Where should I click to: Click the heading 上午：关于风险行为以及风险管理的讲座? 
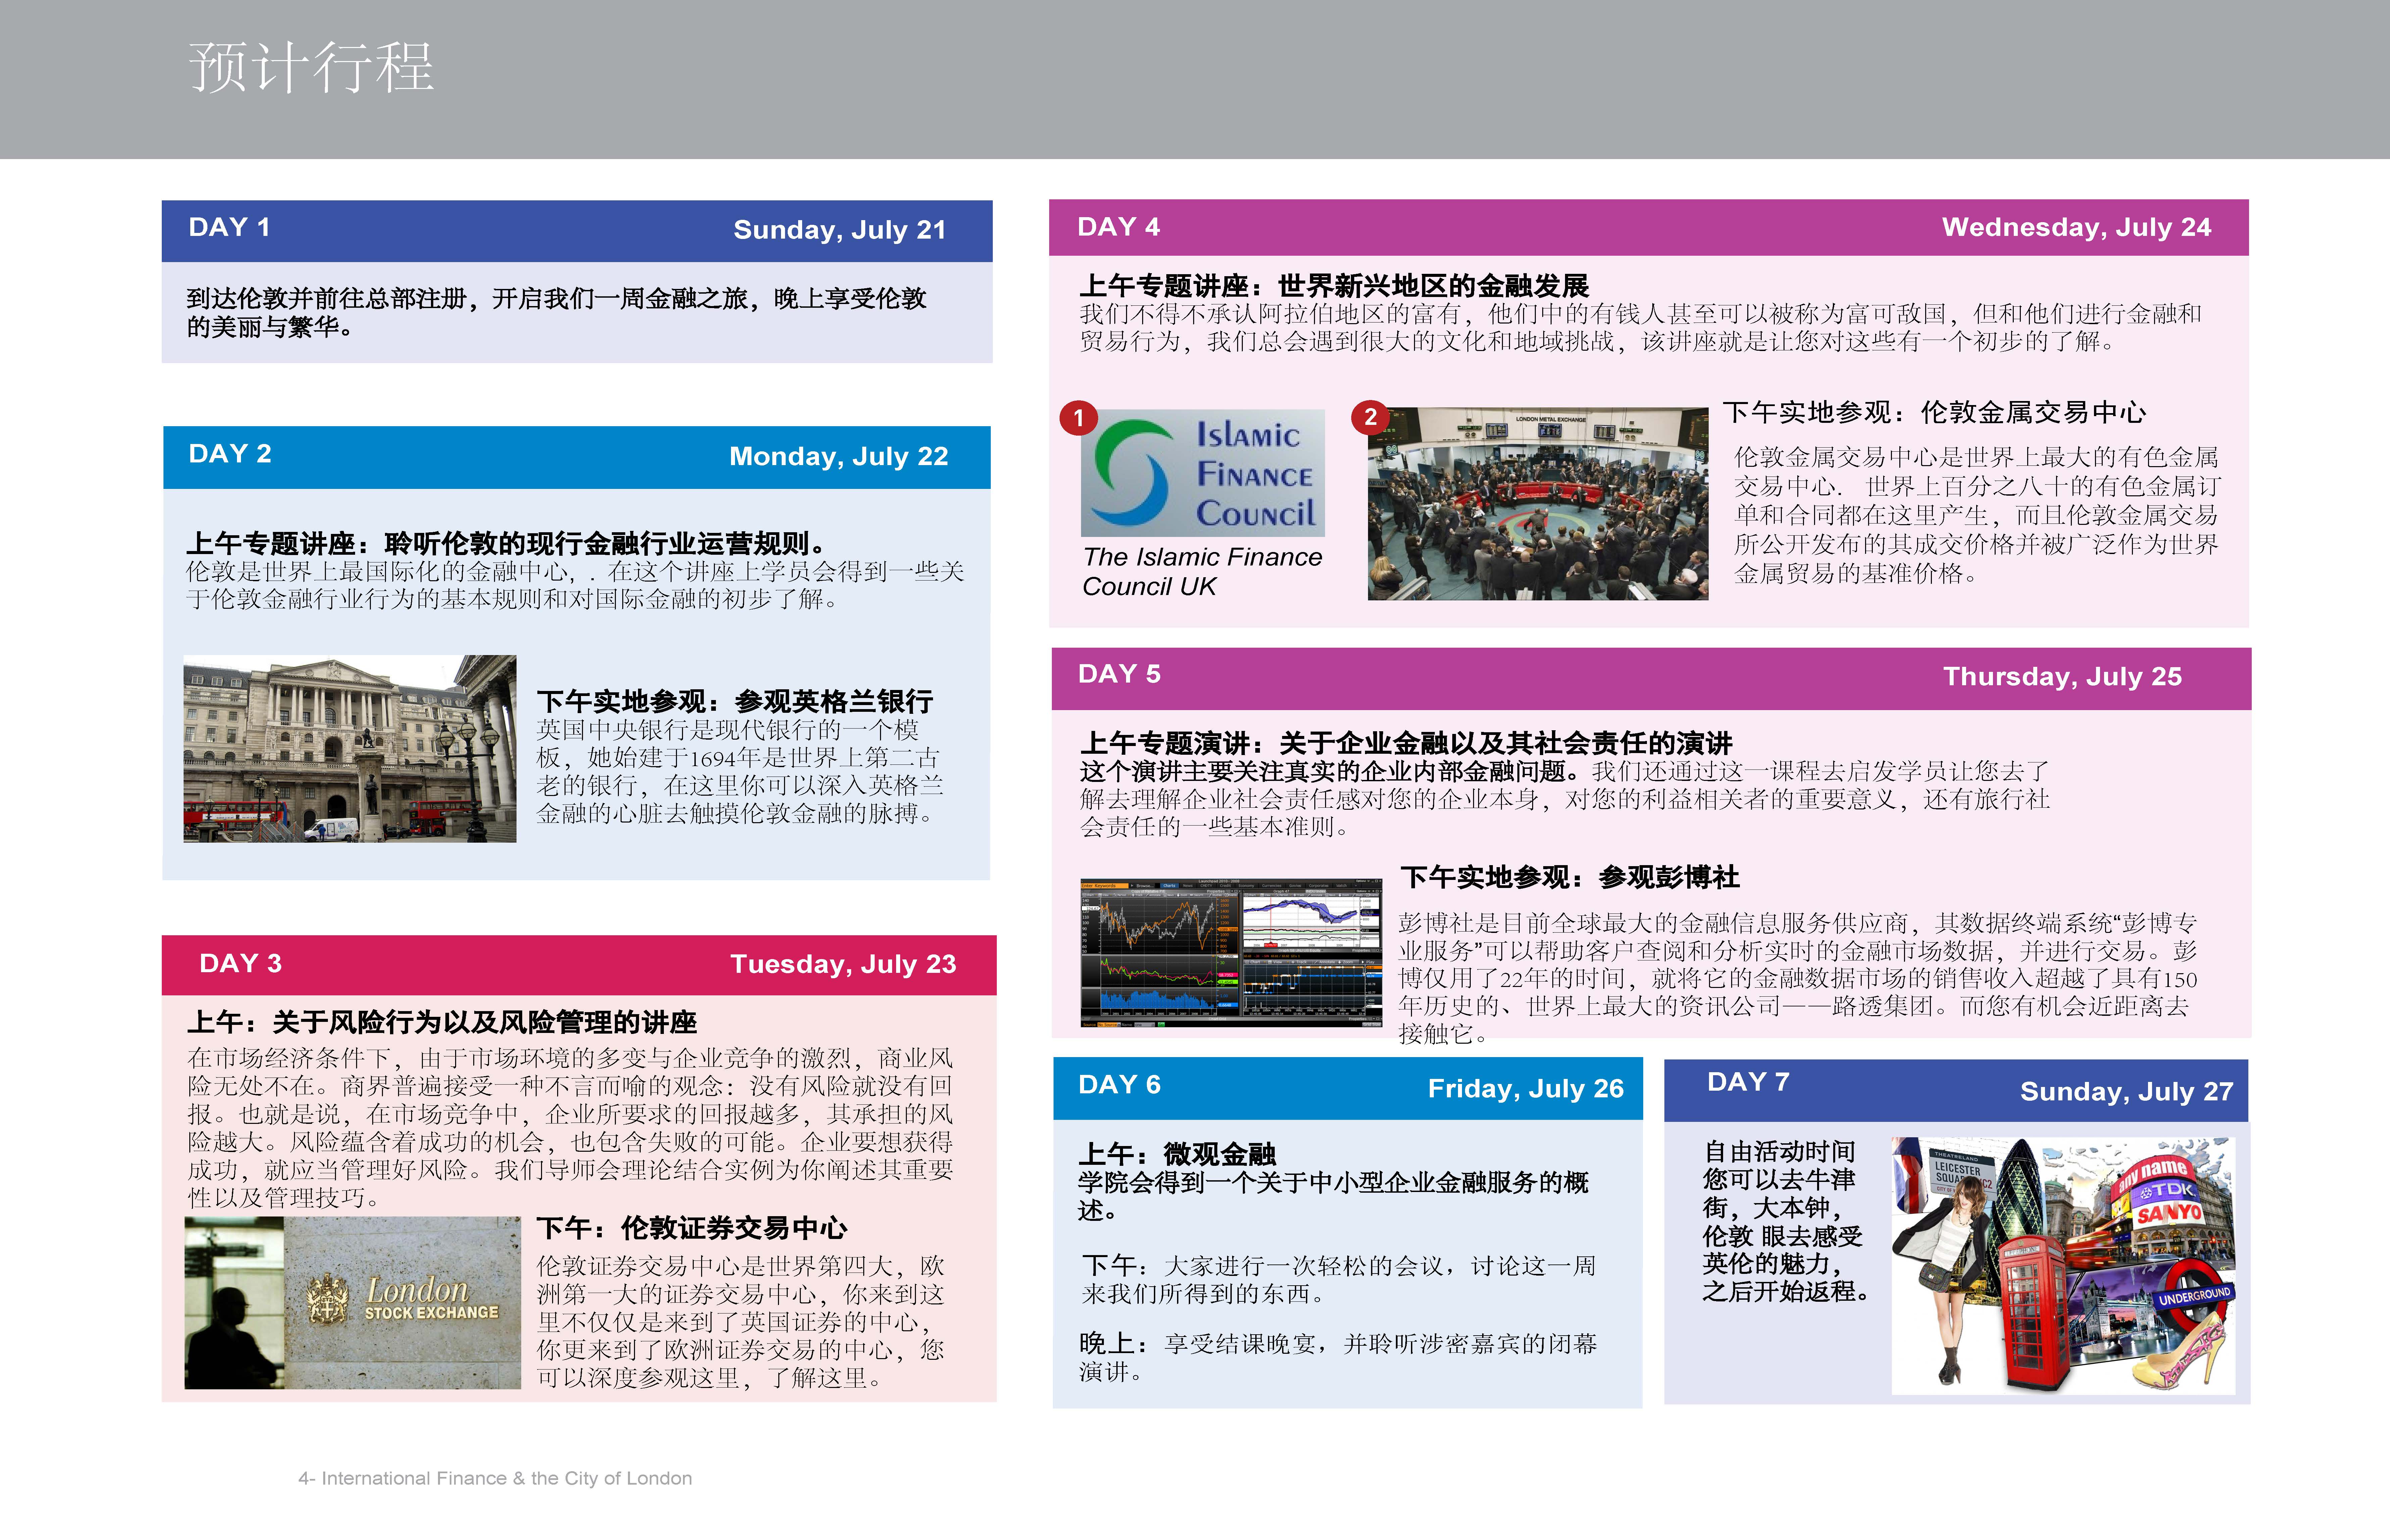(442, 1022)
